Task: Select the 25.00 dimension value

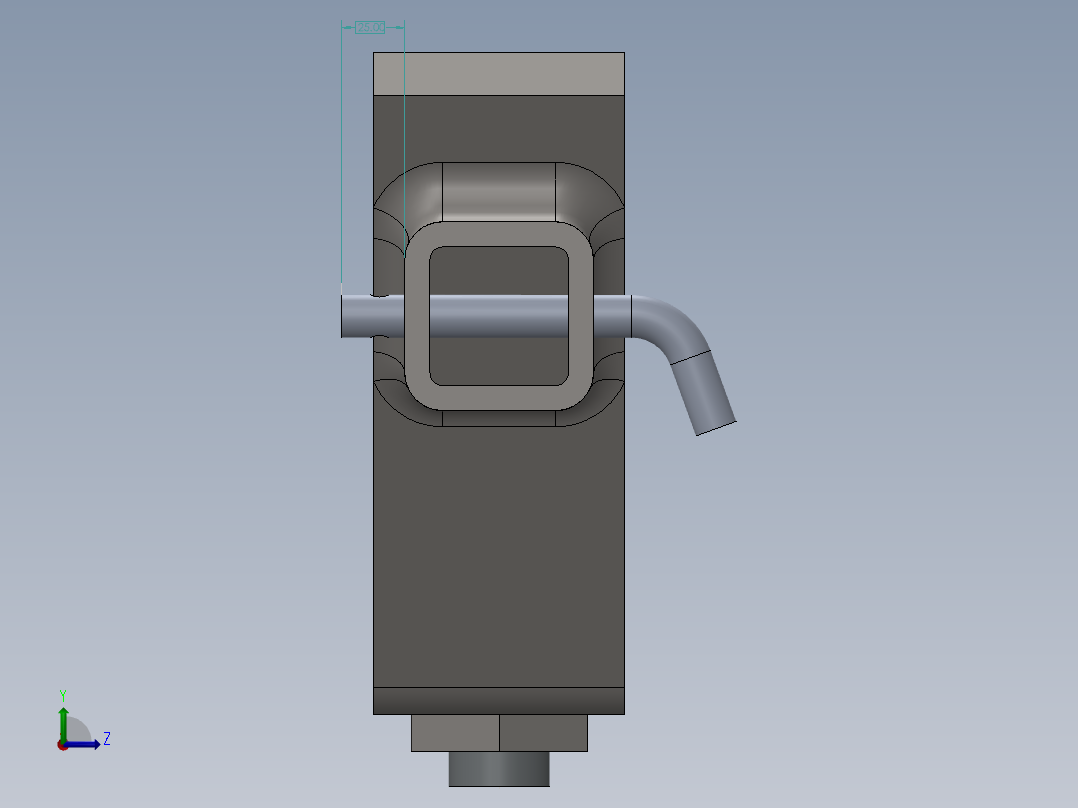Action: click(370, 28)
